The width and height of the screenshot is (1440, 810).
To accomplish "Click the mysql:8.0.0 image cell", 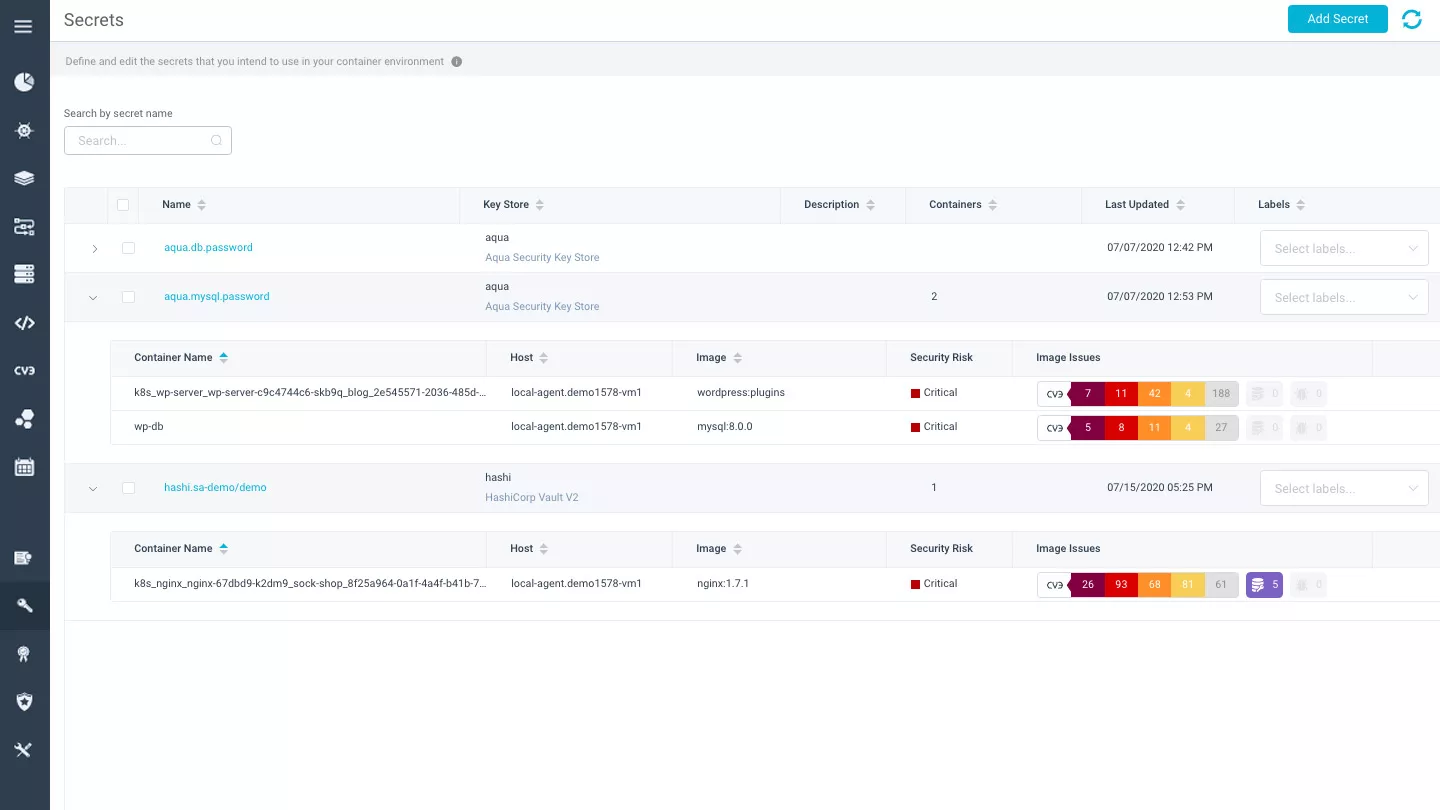I will 725,427.
